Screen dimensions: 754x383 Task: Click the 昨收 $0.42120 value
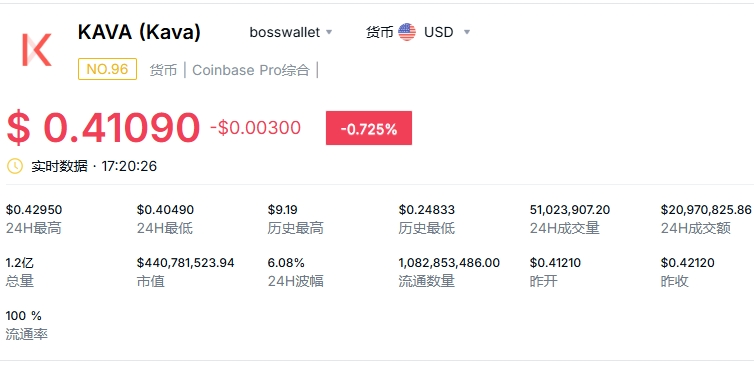pyautogui.click(x=688, y=263)
